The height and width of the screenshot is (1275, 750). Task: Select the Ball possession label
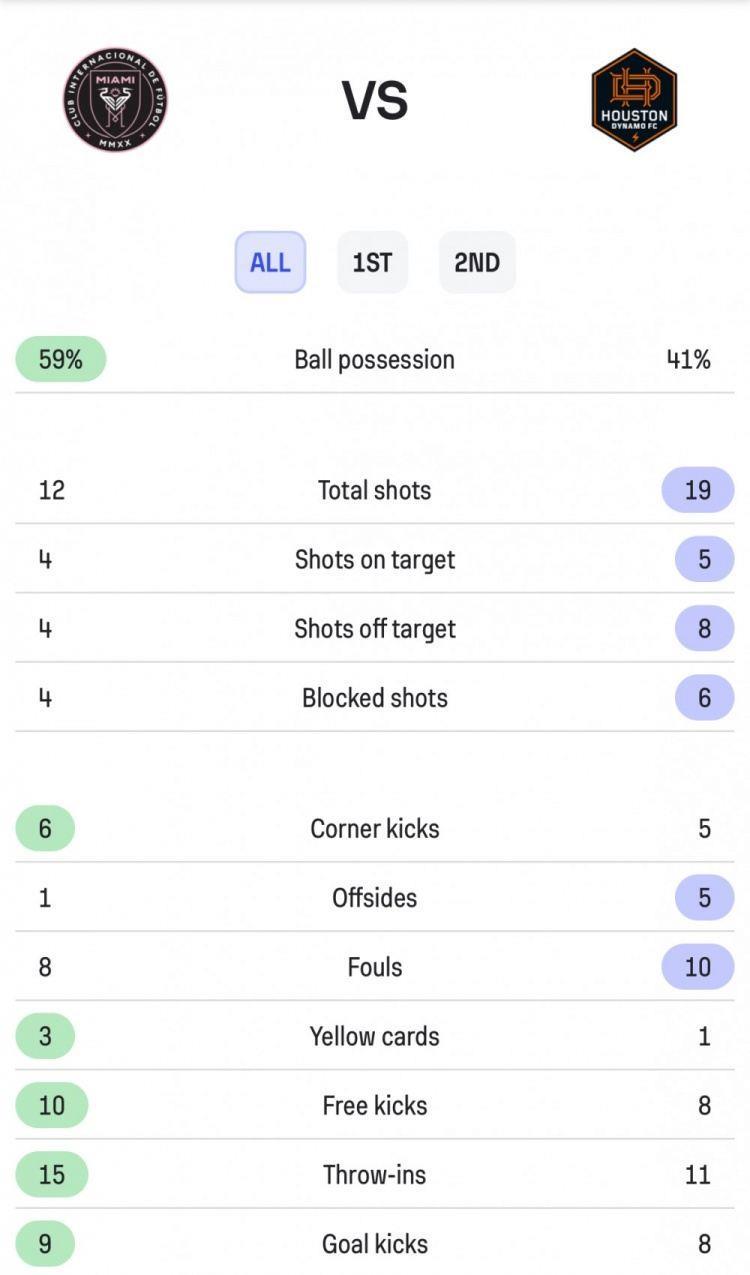374,360
